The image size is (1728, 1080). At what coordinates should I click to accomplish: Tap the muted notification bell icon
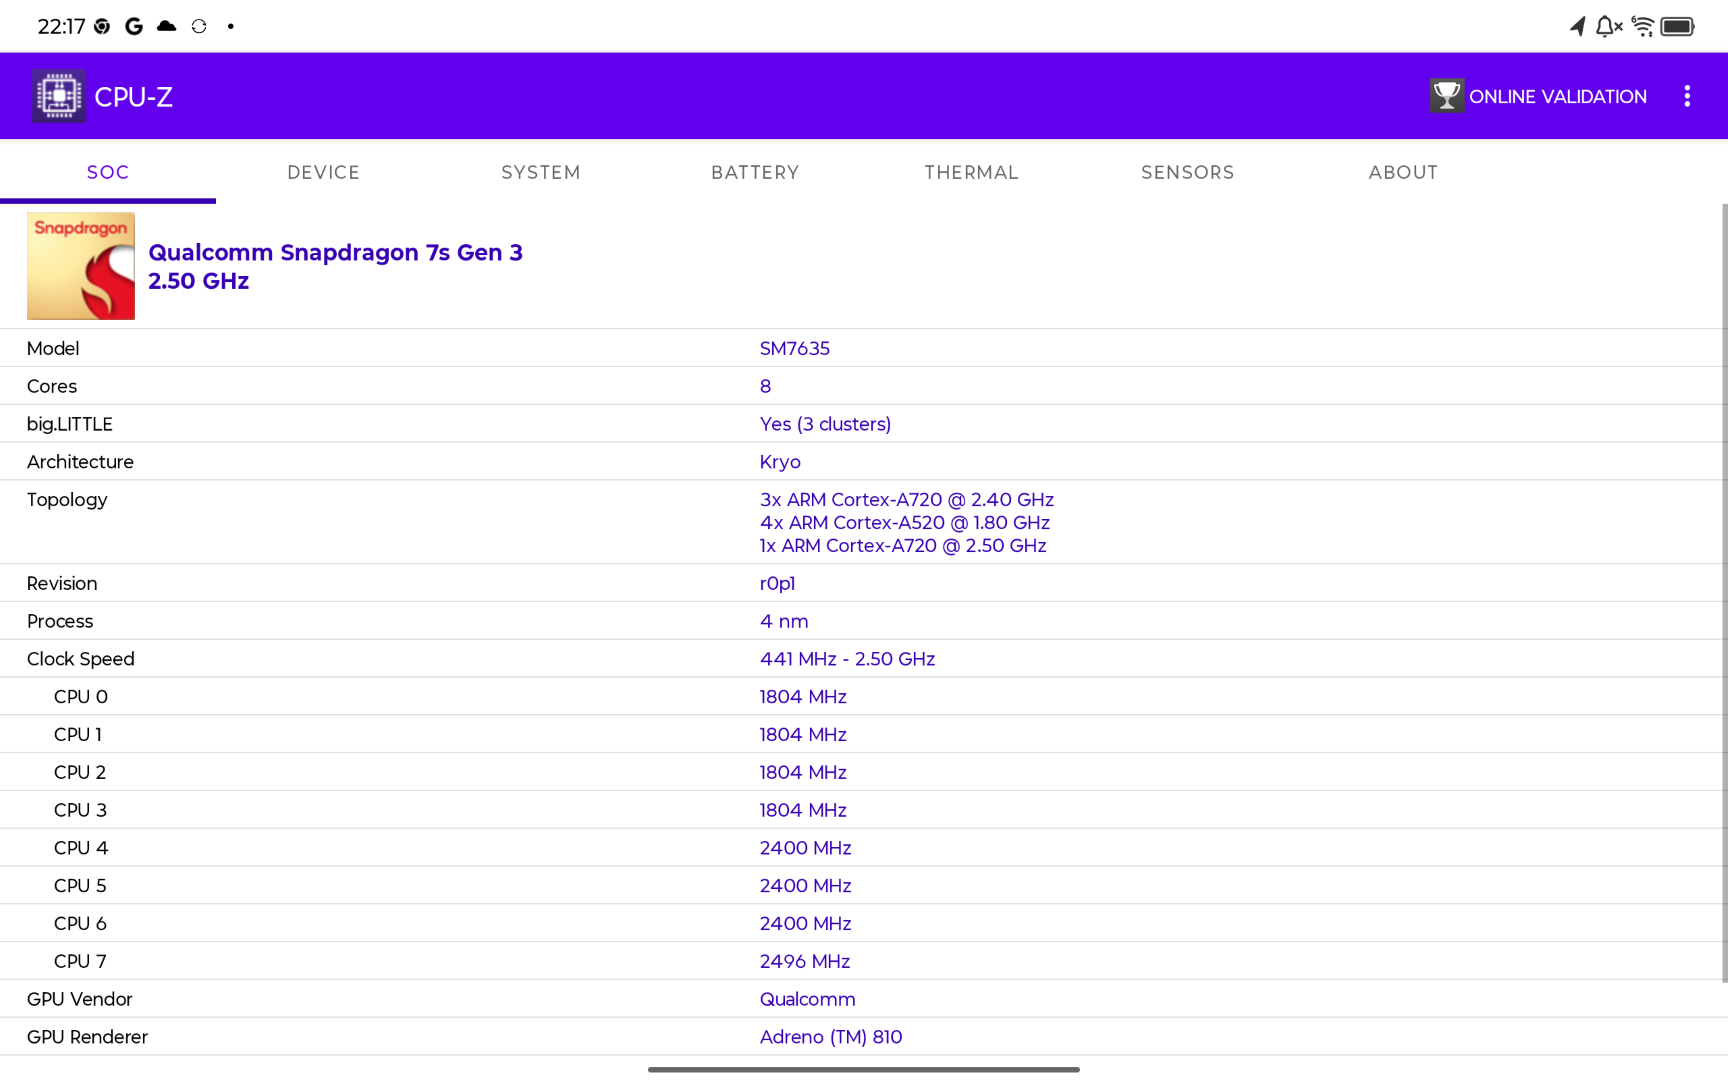[x=1608, y=26]
